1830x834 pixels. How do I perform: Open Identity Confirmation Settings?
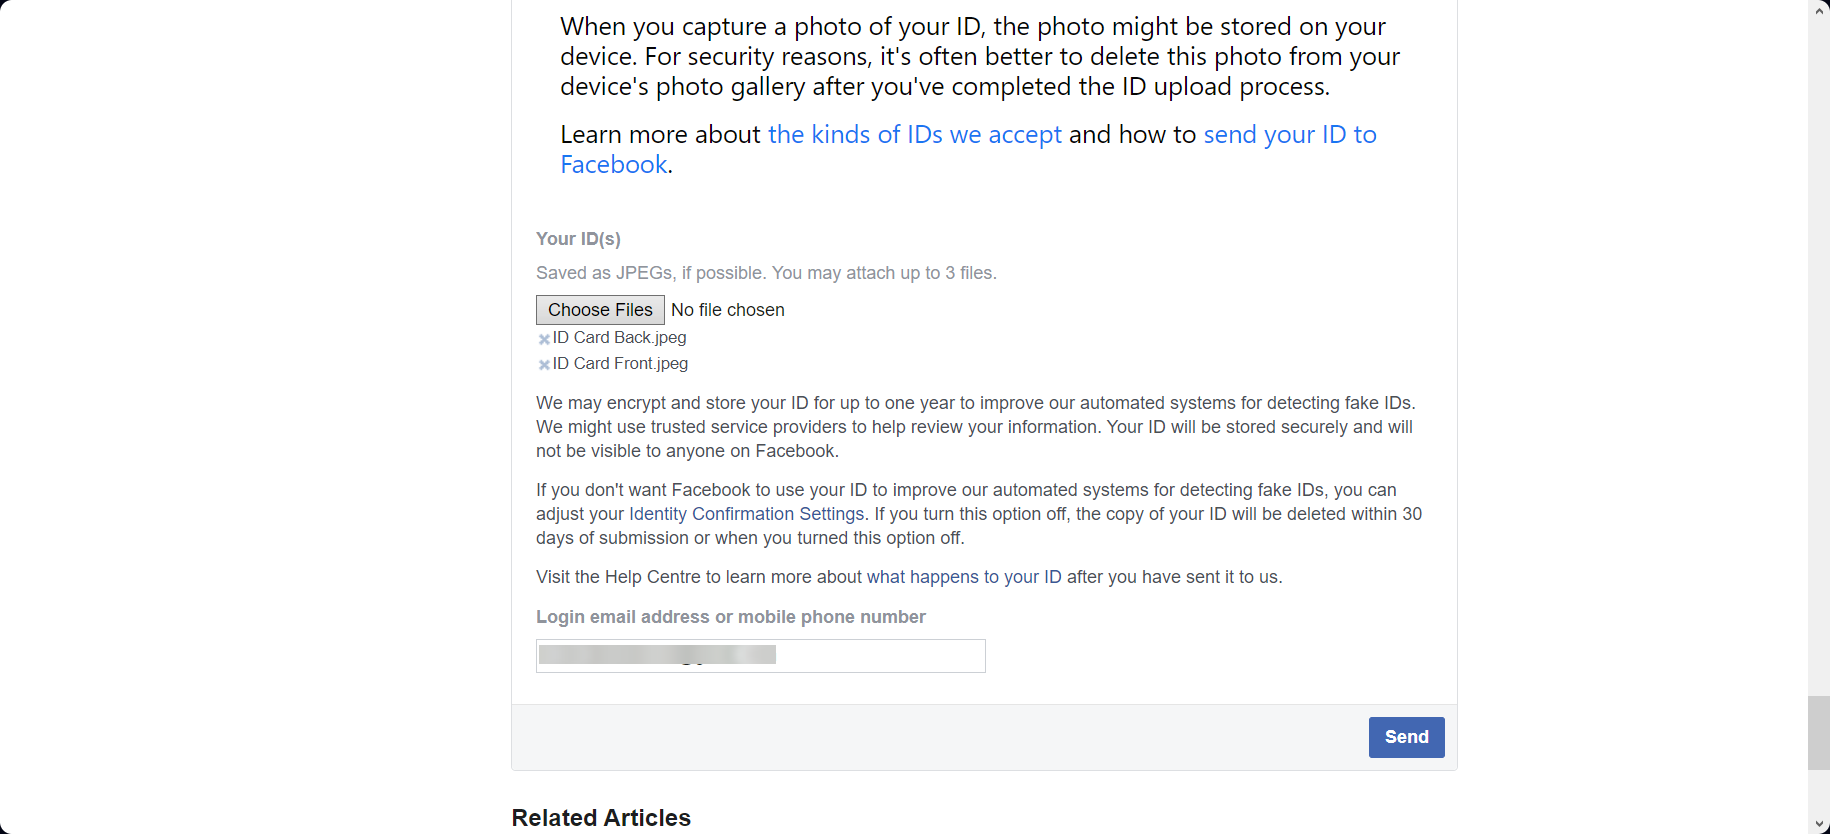(745, 513)
